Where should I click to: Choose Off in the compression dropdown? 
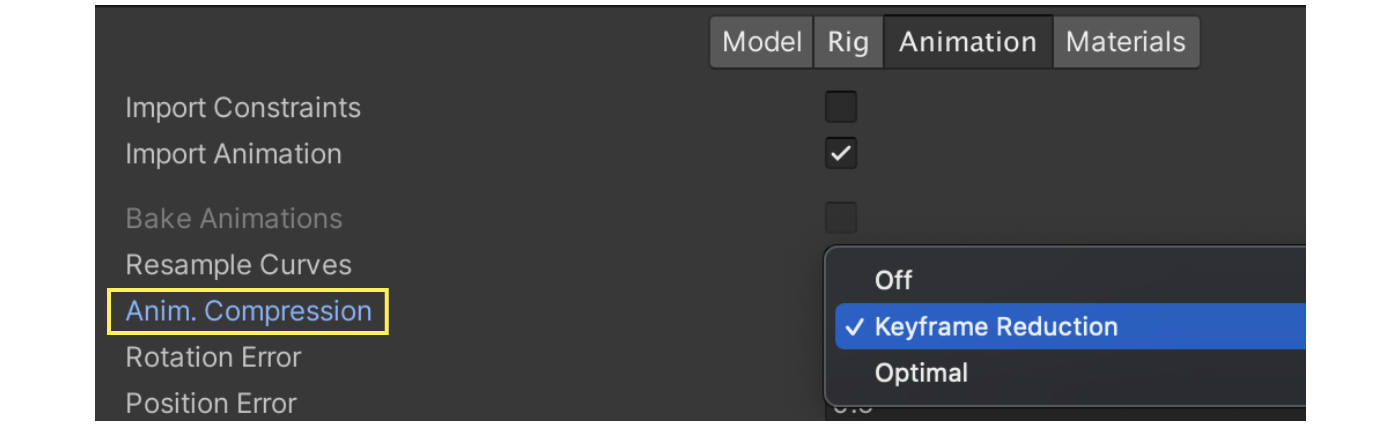[893, 280]
